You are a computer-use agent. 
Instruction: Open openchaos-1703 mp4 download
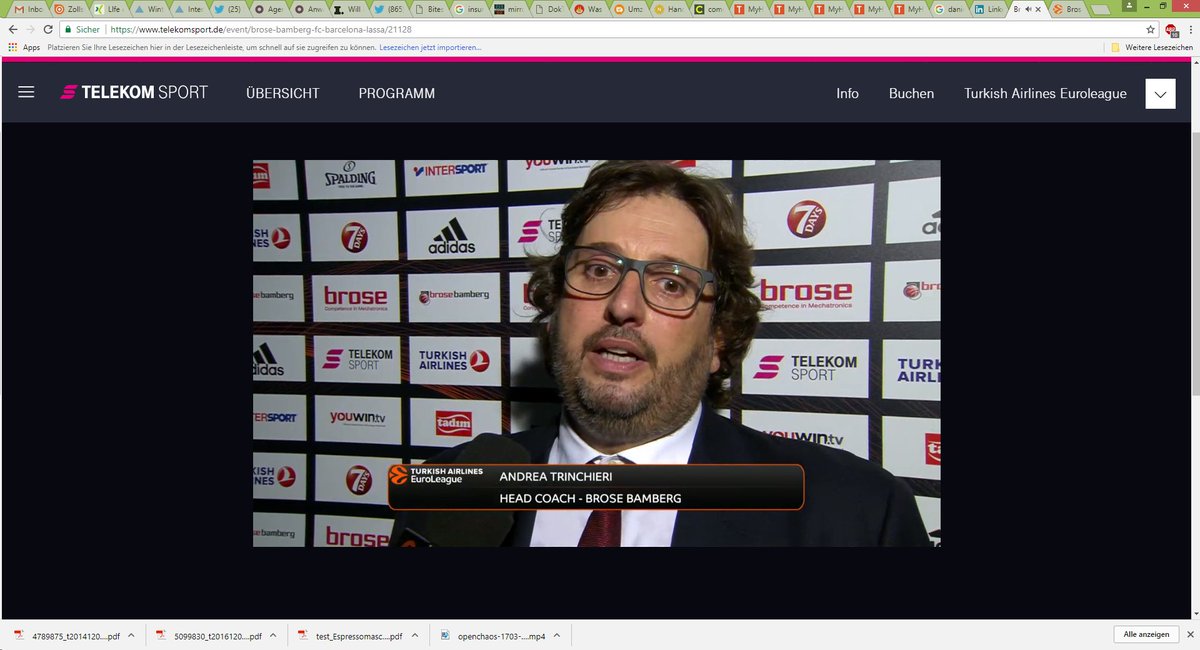click(x=495, y=635)
